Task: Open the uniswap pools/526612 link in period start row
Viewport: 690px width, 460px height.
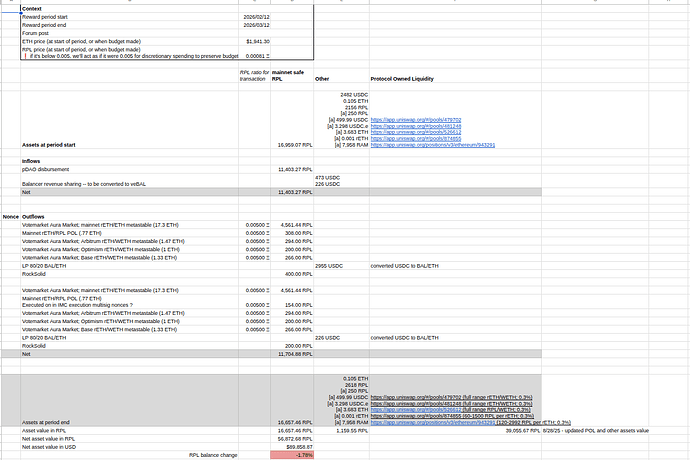Action: coord(416,132)
